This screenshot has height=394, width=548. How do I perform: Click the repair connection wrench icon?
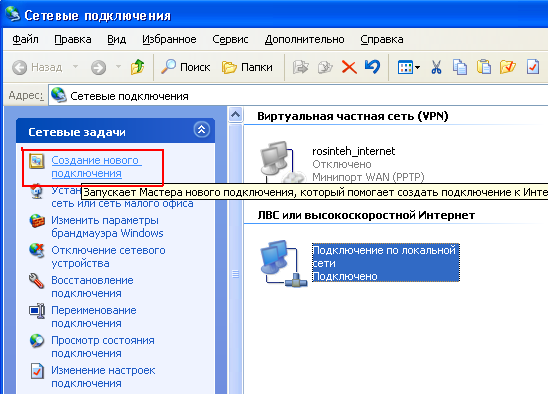click(36, 281)
